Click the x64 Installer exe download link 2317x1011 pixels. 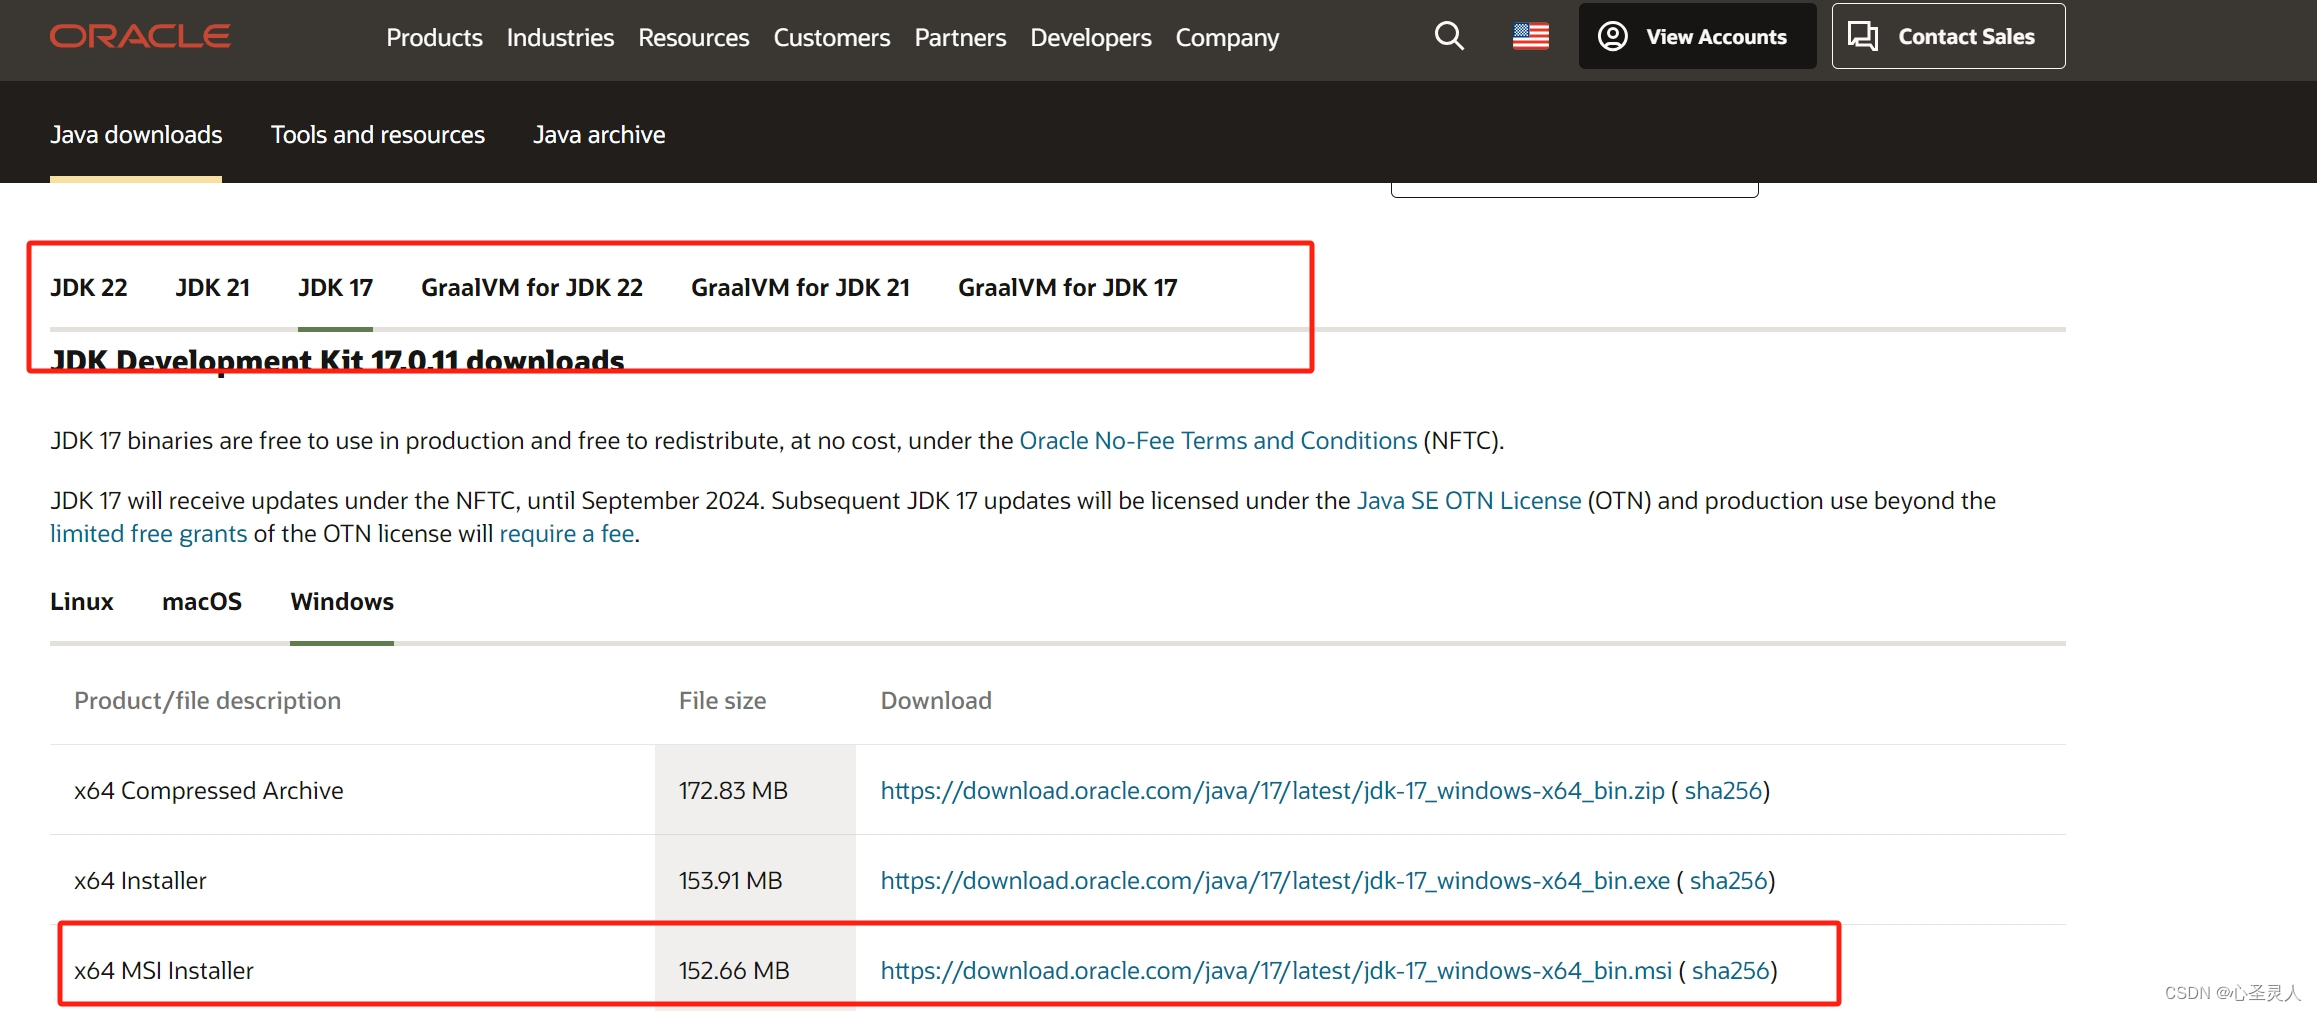tap(1274, 880)
